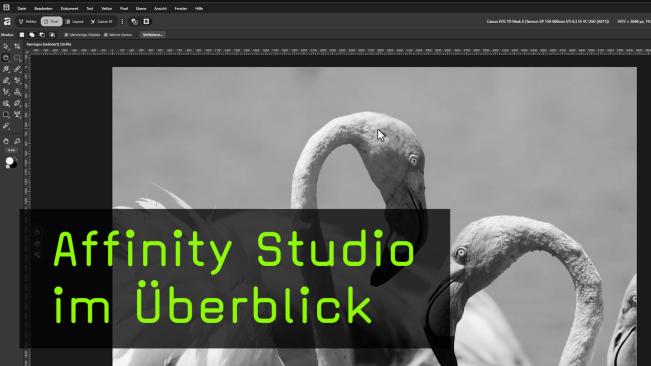651x366 pixels.
Task: Select the tool left of healing bandage
Action: [x=6, y=103]
